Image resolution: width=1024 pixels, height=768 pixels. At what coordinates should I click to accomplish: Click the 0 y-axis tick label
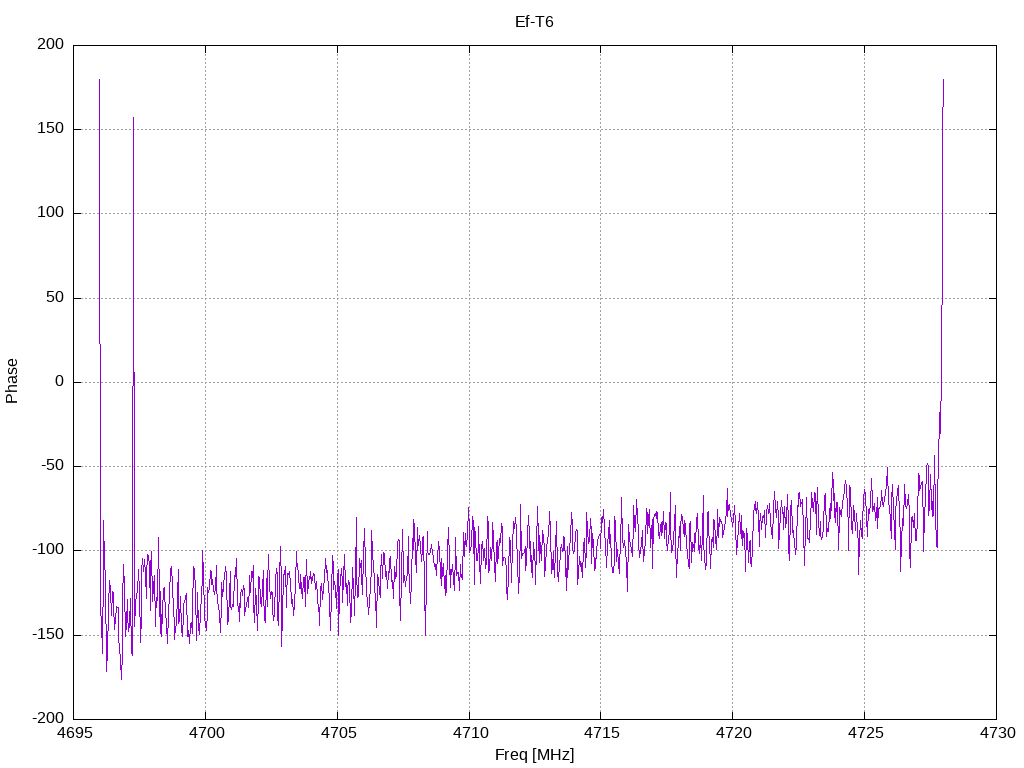click(60, 382)
